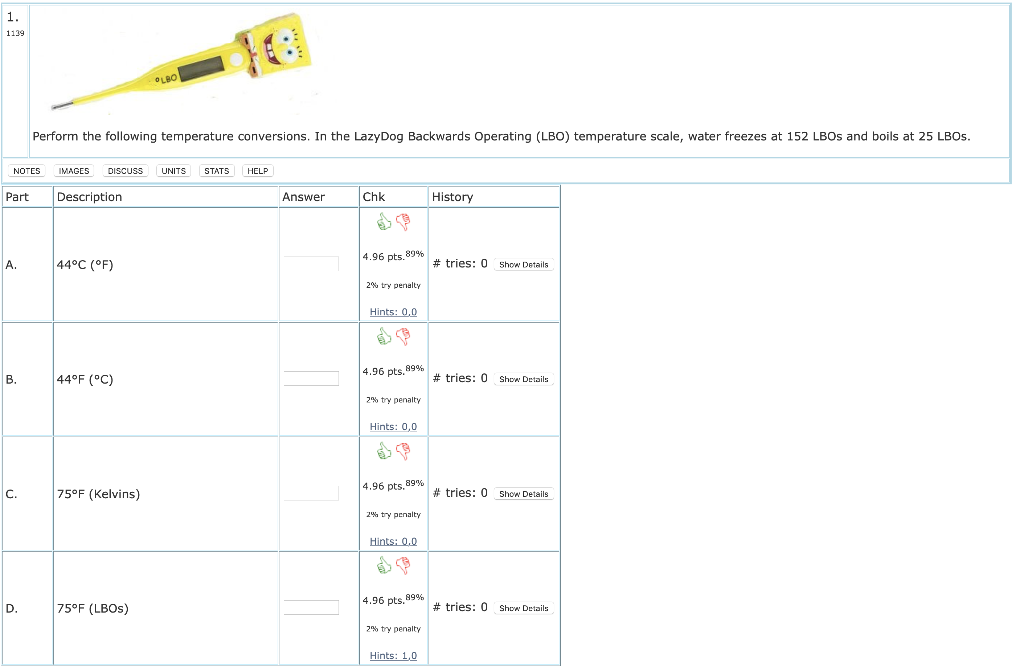Click the answer field for part B
This screenshot has width=1024, height=667.
pos(313,377)
